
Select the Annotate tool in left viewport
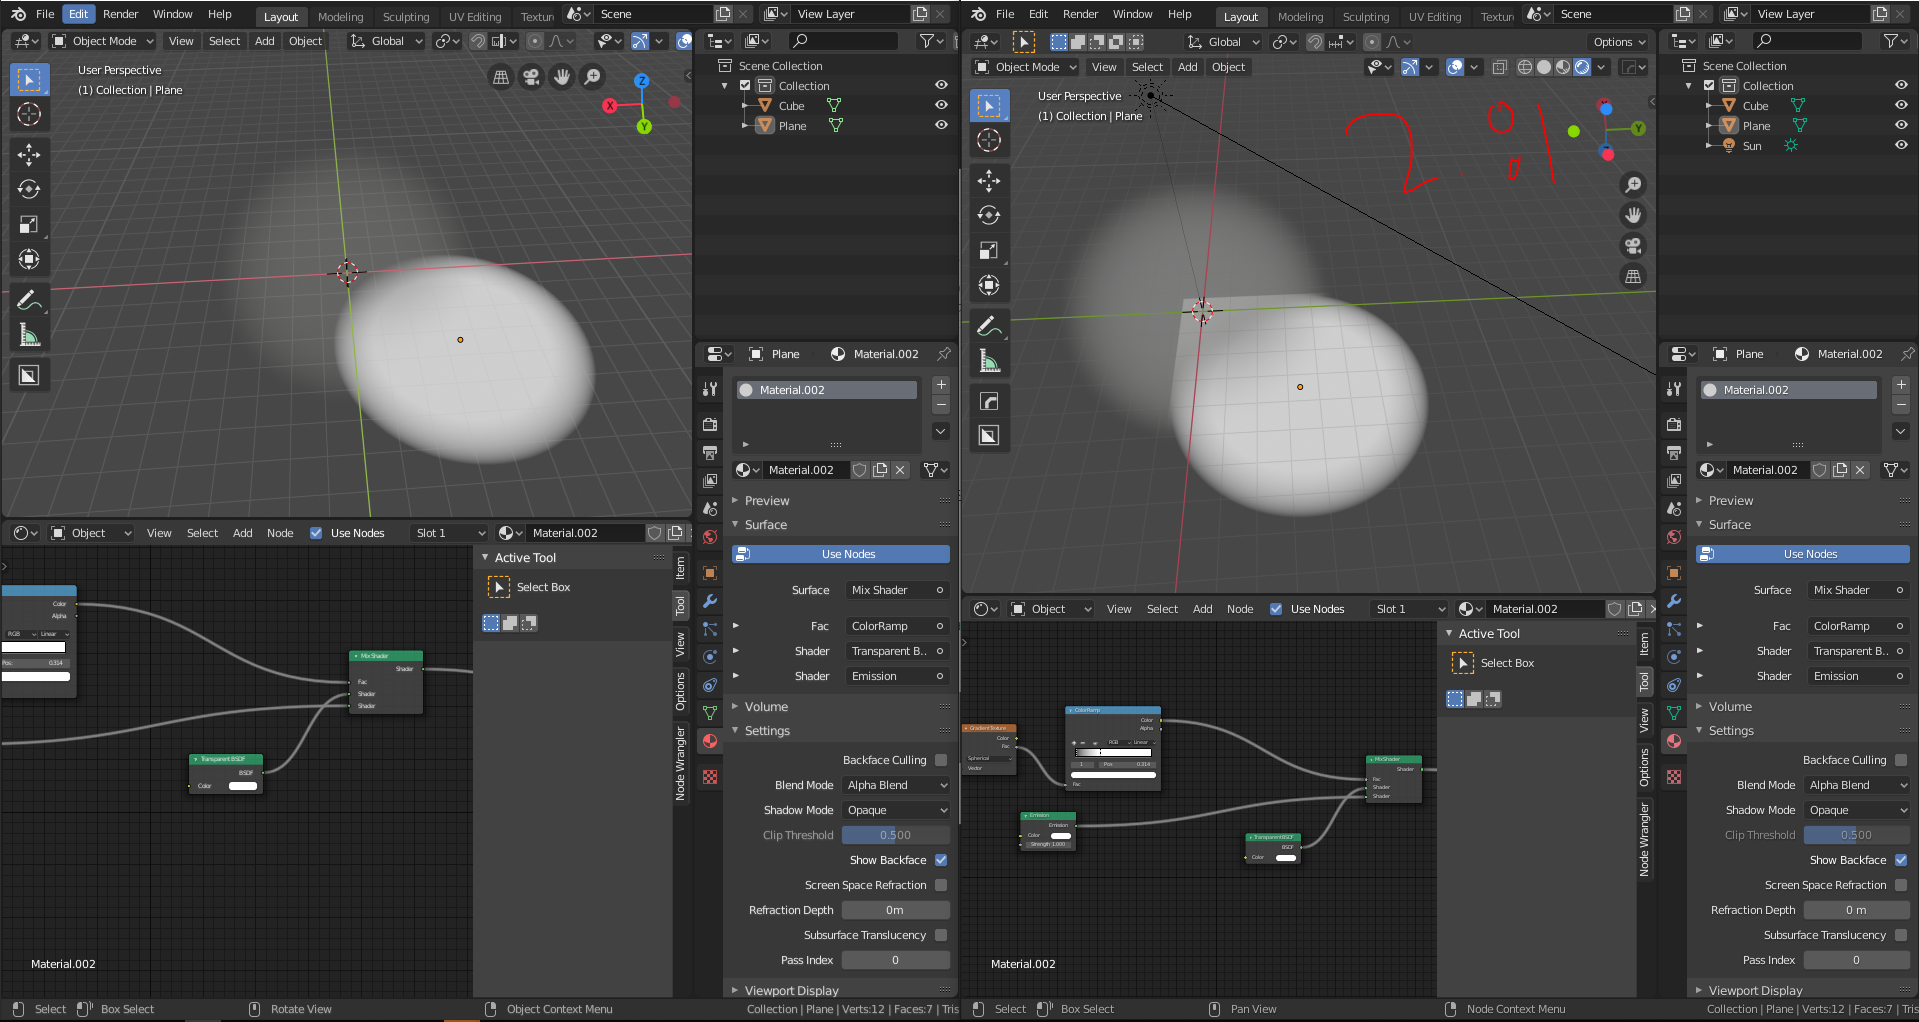[x=29, y=300]
